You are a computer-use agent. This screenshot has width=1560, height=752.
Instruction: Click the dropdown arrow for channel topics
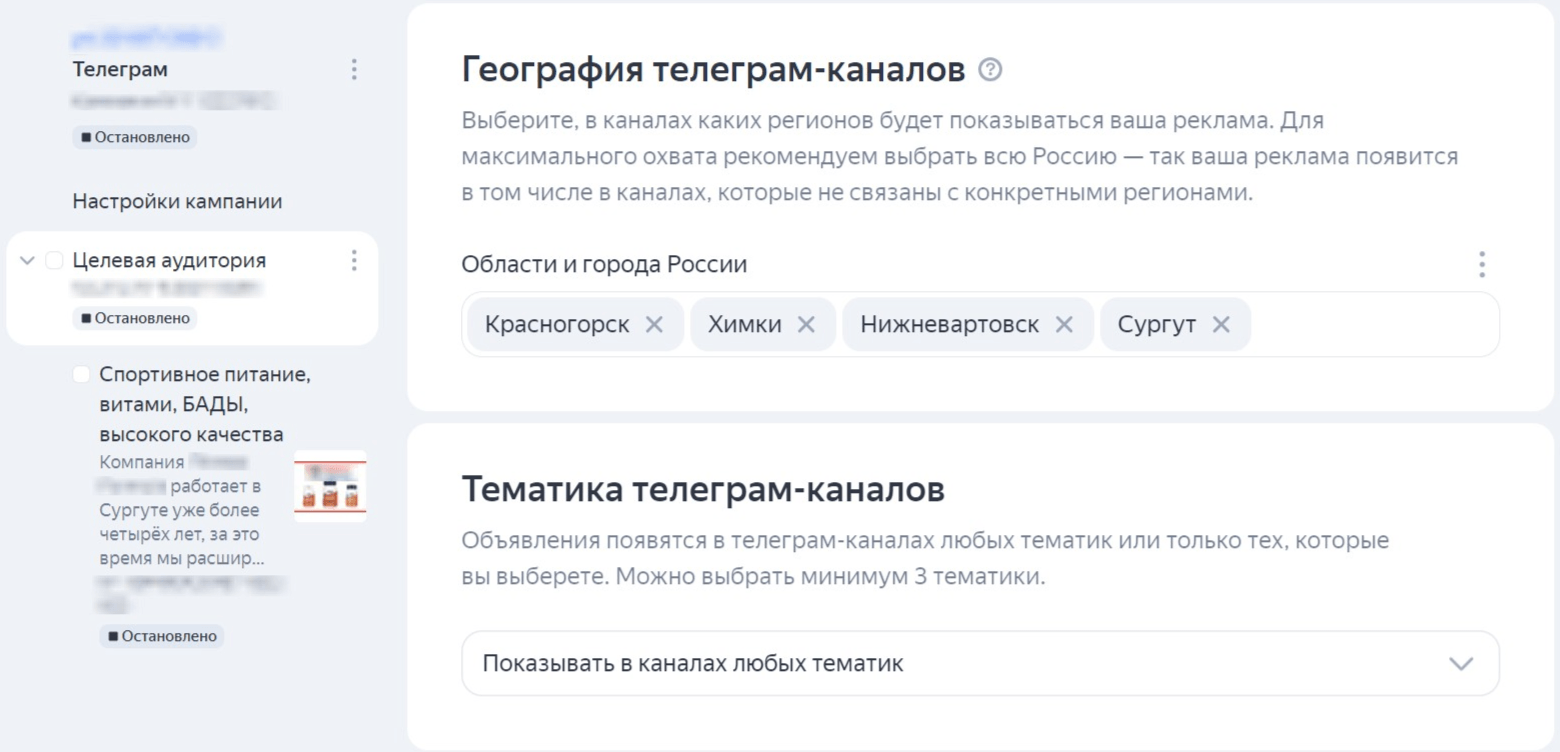point(1461,663)
